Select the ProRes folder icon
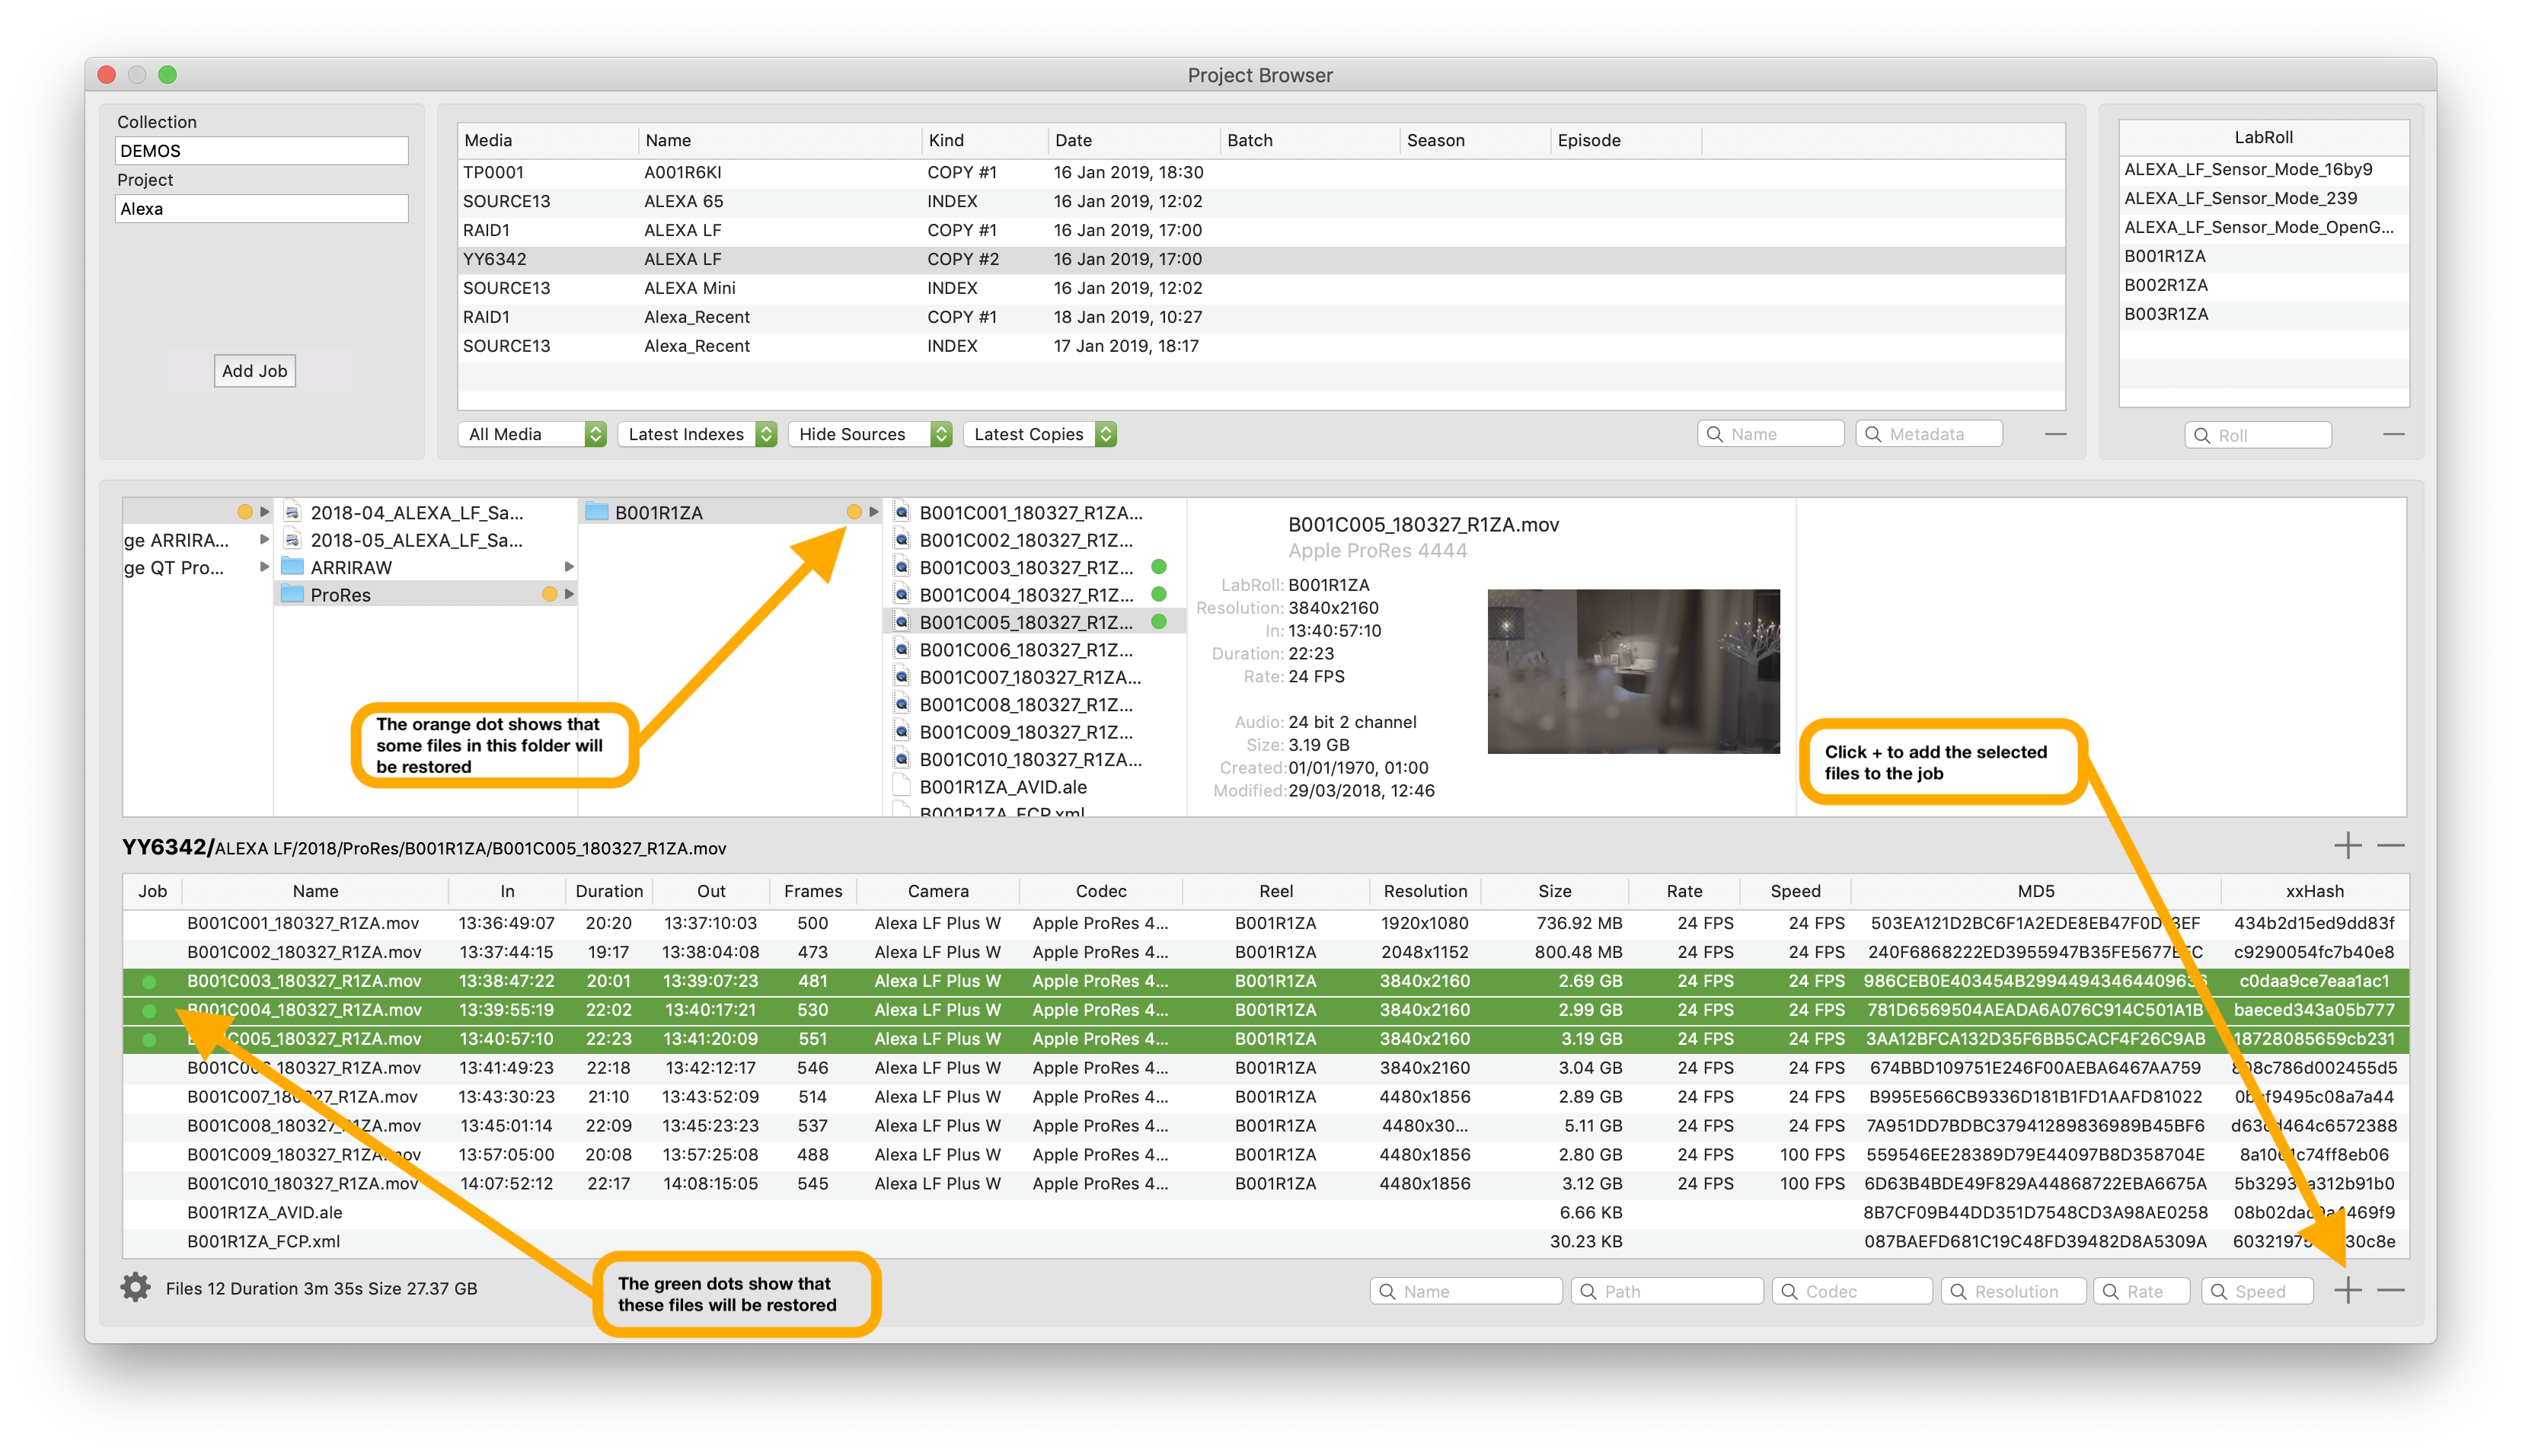The image size is (2522, 1456). tap(293, 595)
